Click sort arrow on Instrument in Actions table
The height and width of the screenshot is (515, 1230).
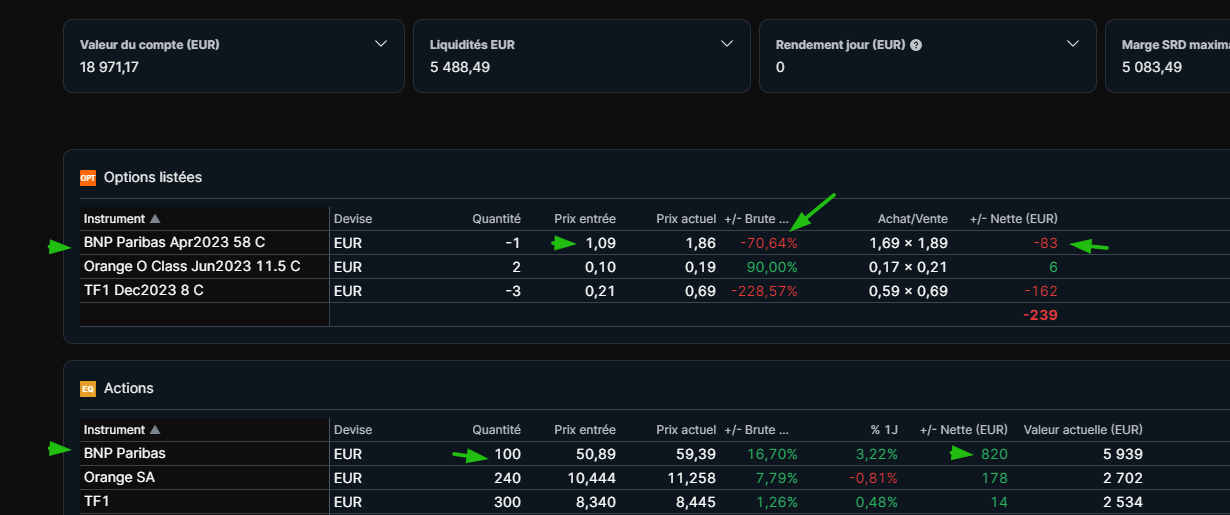point(155,430)
